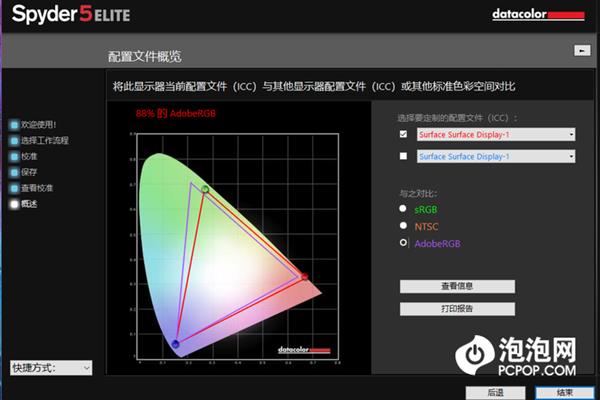Select the green primary point on gamut chart
The width and height of the screenshot is (600, 400).
coord(205,189)
